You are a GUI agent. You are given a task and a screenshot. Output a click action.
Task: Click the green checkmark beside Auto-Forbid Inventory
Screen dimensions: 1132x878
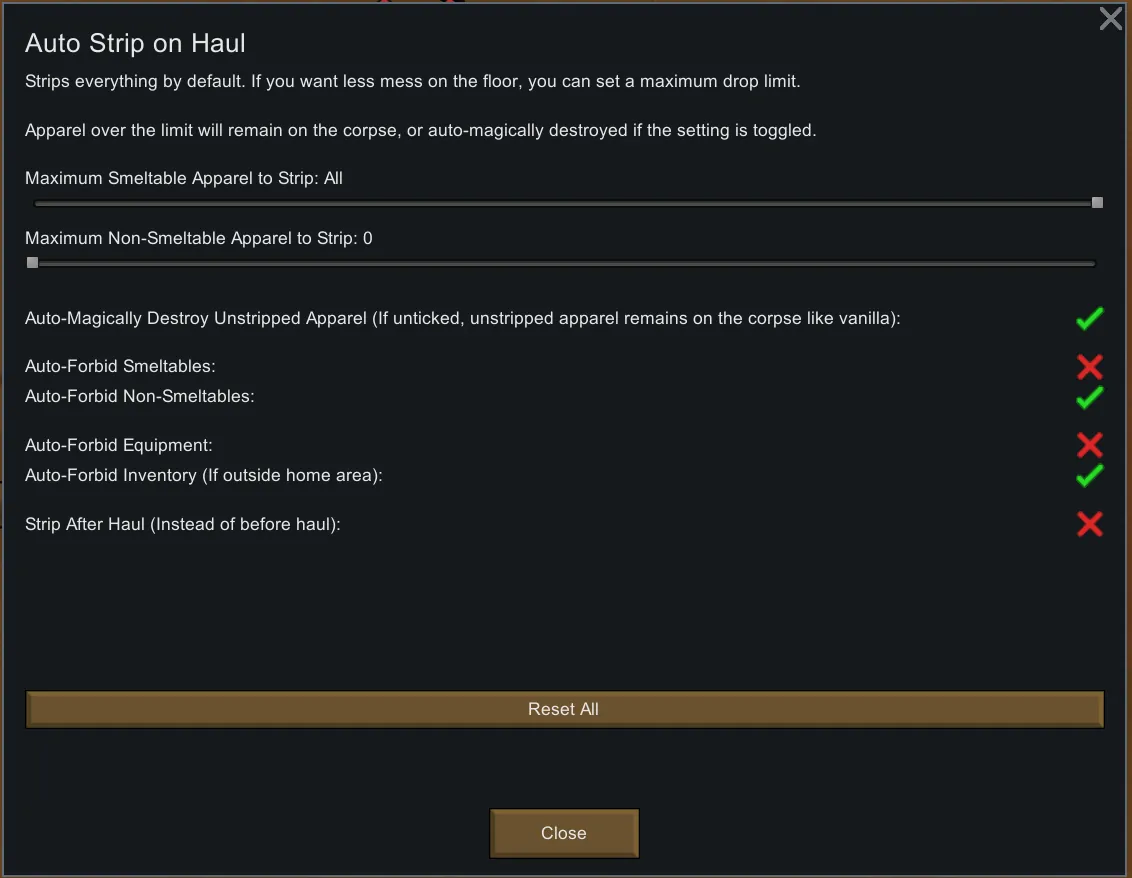pyautogui.click(x=1089, y=475)
